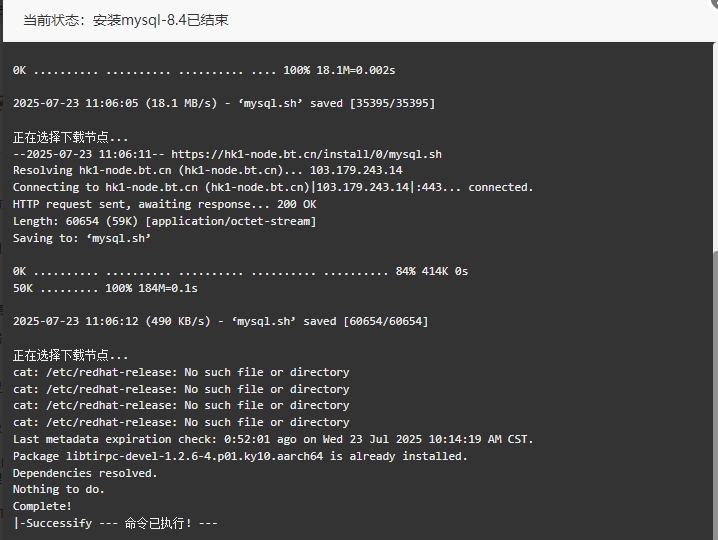Click the current status header text
Image resolution: width=718 pixels, height=540 pixels.
126,20
